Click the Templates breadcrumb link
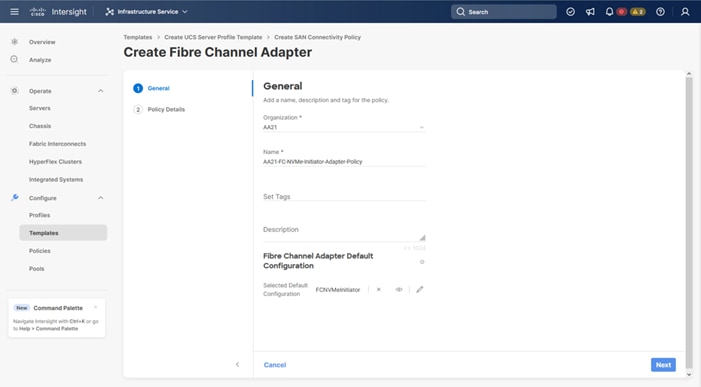This screenshot has width=701, height=387. pyautogui.click(x=138, y=37)
